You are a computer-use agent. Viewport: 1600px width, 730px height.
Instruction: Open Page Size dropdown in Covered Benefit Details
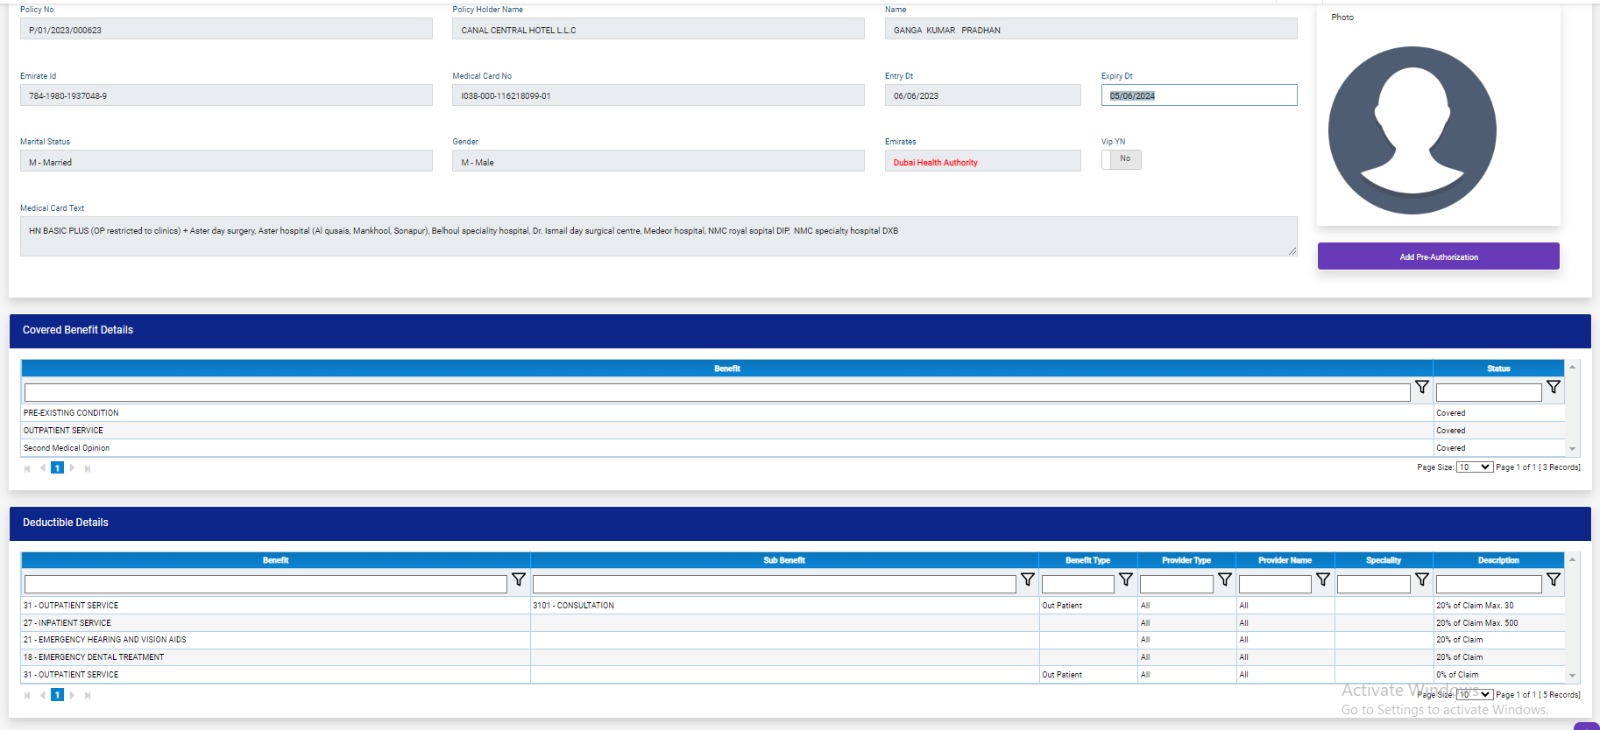[1474, 467]
